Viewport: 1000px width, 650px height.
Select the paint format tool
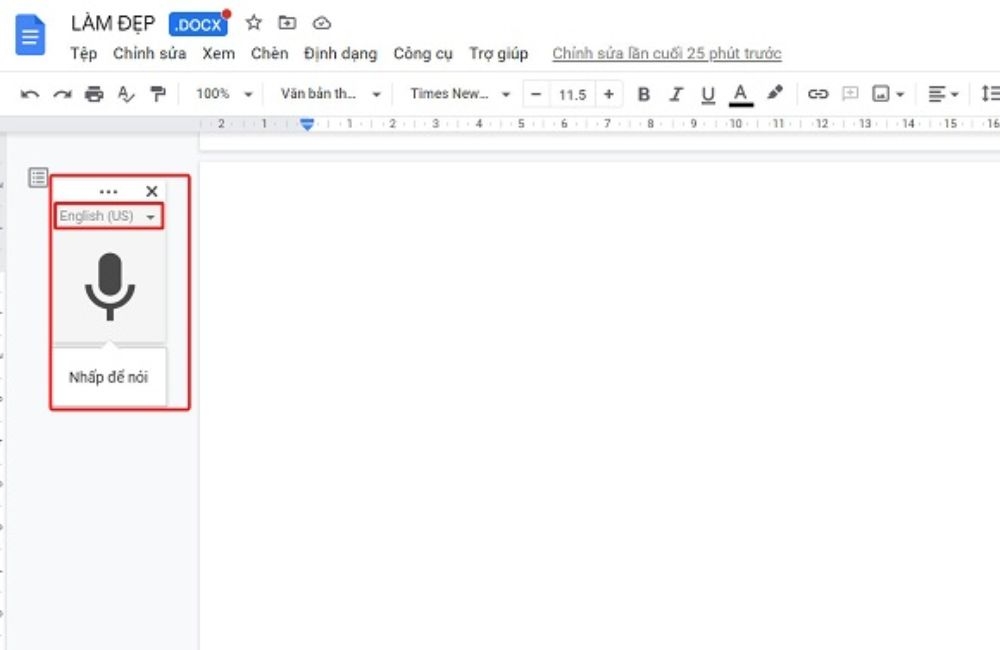(x=156, y=93)
